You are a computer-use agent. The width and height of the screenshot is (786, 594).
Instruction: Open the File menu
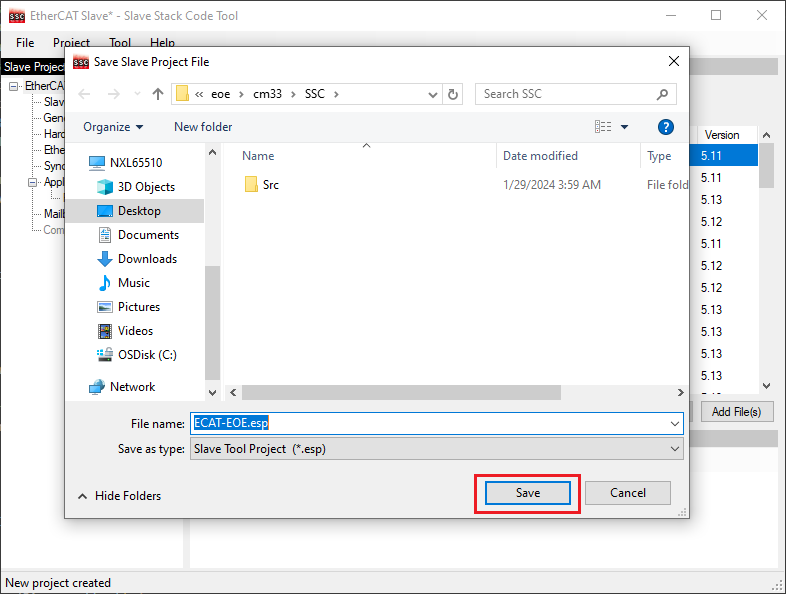[x=25, y=43]
